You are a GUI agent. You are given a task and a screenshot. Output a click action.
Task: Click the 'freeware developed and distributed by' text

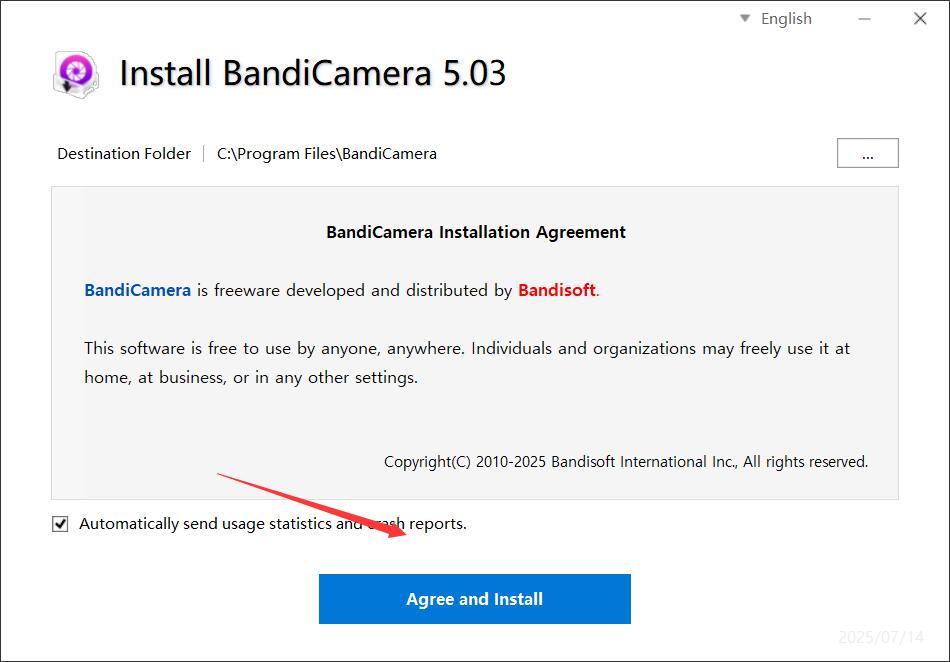tap(354, 290)
